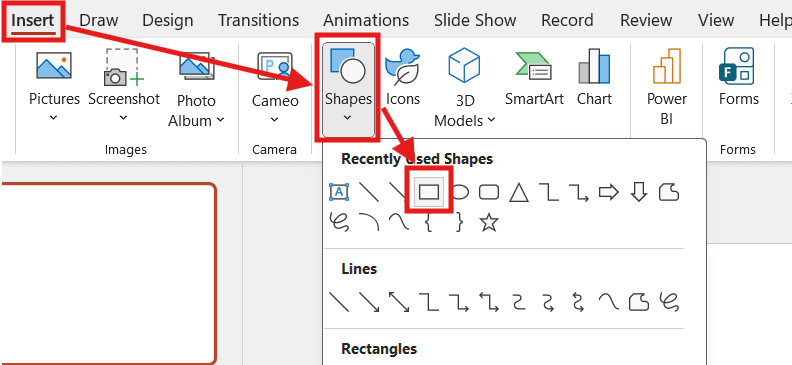
Task: Pick the Arc shape in recent shapes
Action: (x=369, y=222)
